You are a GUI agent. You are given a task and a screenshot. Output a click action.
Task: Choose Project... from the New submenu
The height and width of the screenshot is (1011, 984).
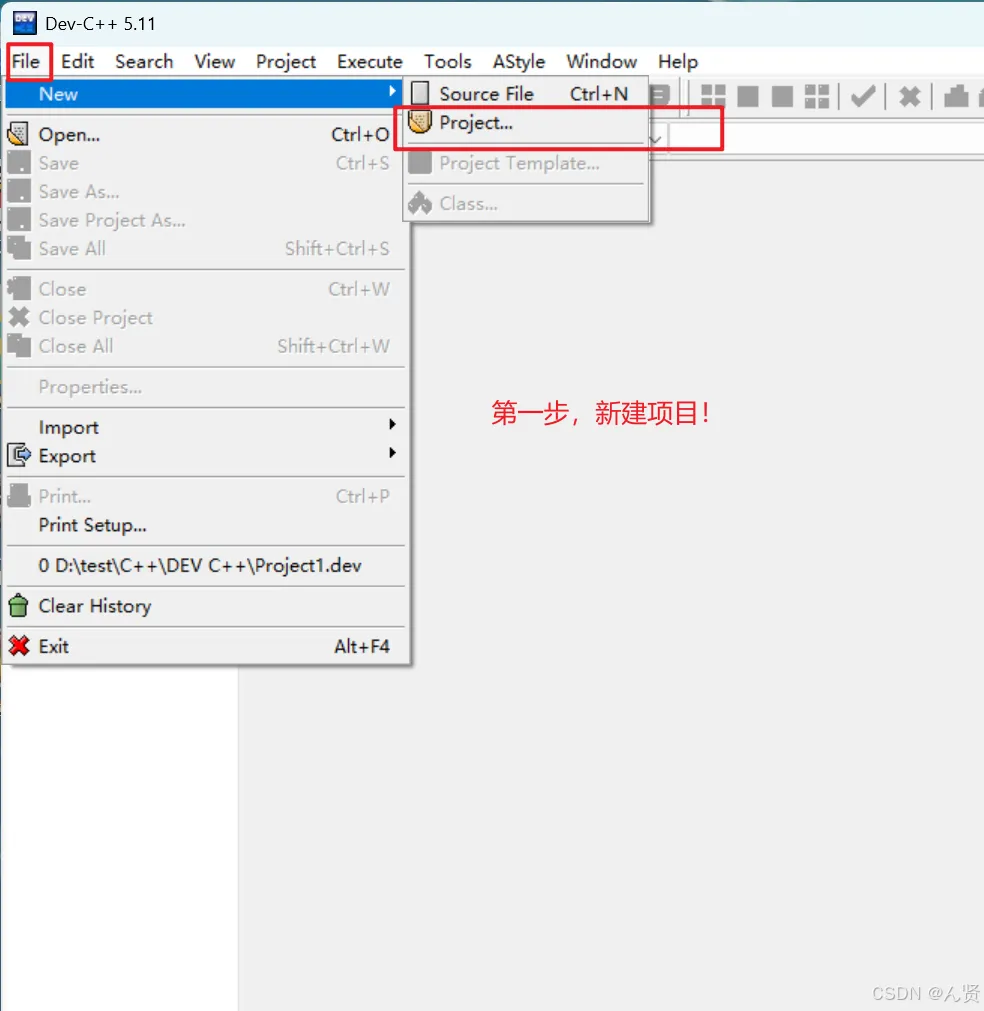526,123
